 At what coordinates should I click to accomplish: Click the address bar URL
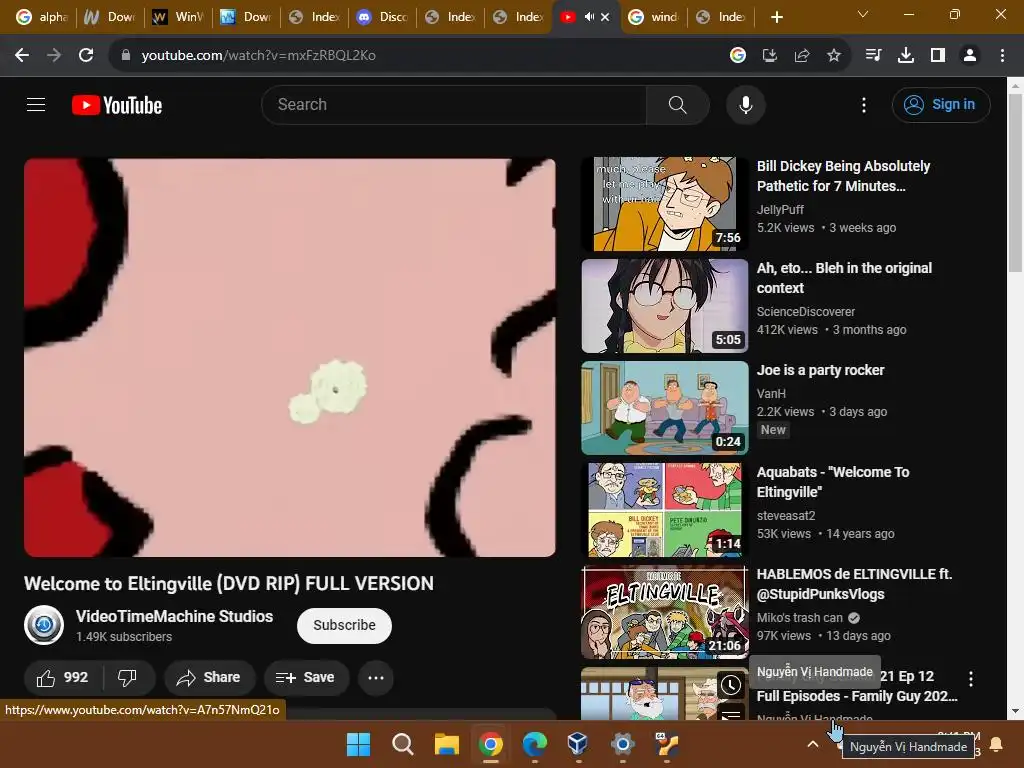click(259, 56)
